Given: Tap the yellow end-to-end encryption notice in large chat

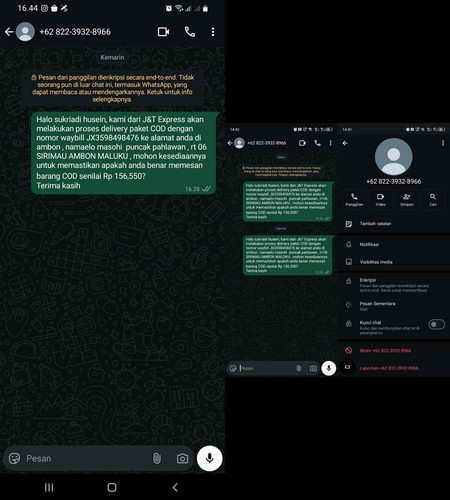Looking at the screenshot, I should (x=113, y=88).
